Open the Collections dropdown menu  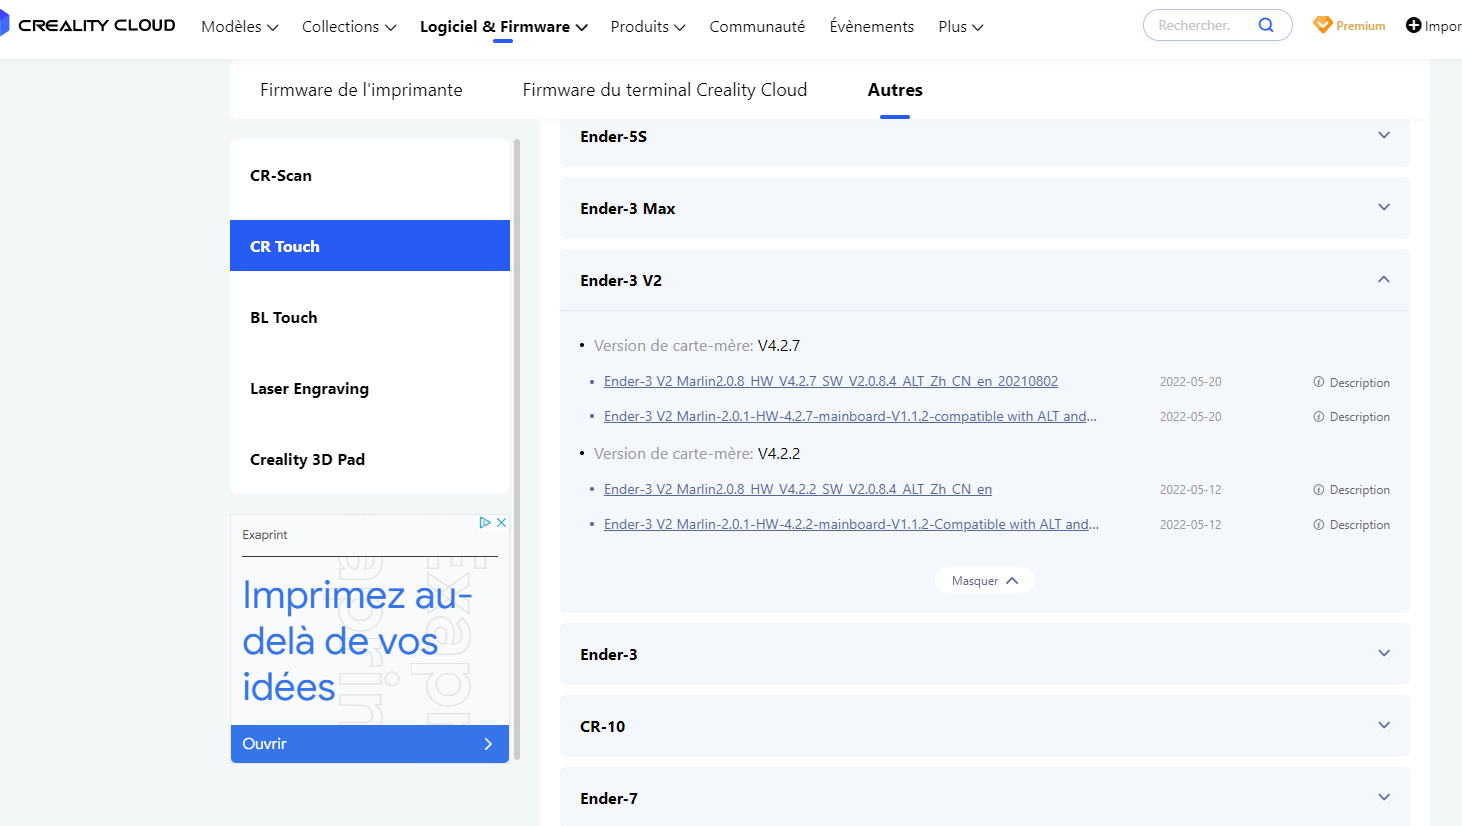[349, 27]
